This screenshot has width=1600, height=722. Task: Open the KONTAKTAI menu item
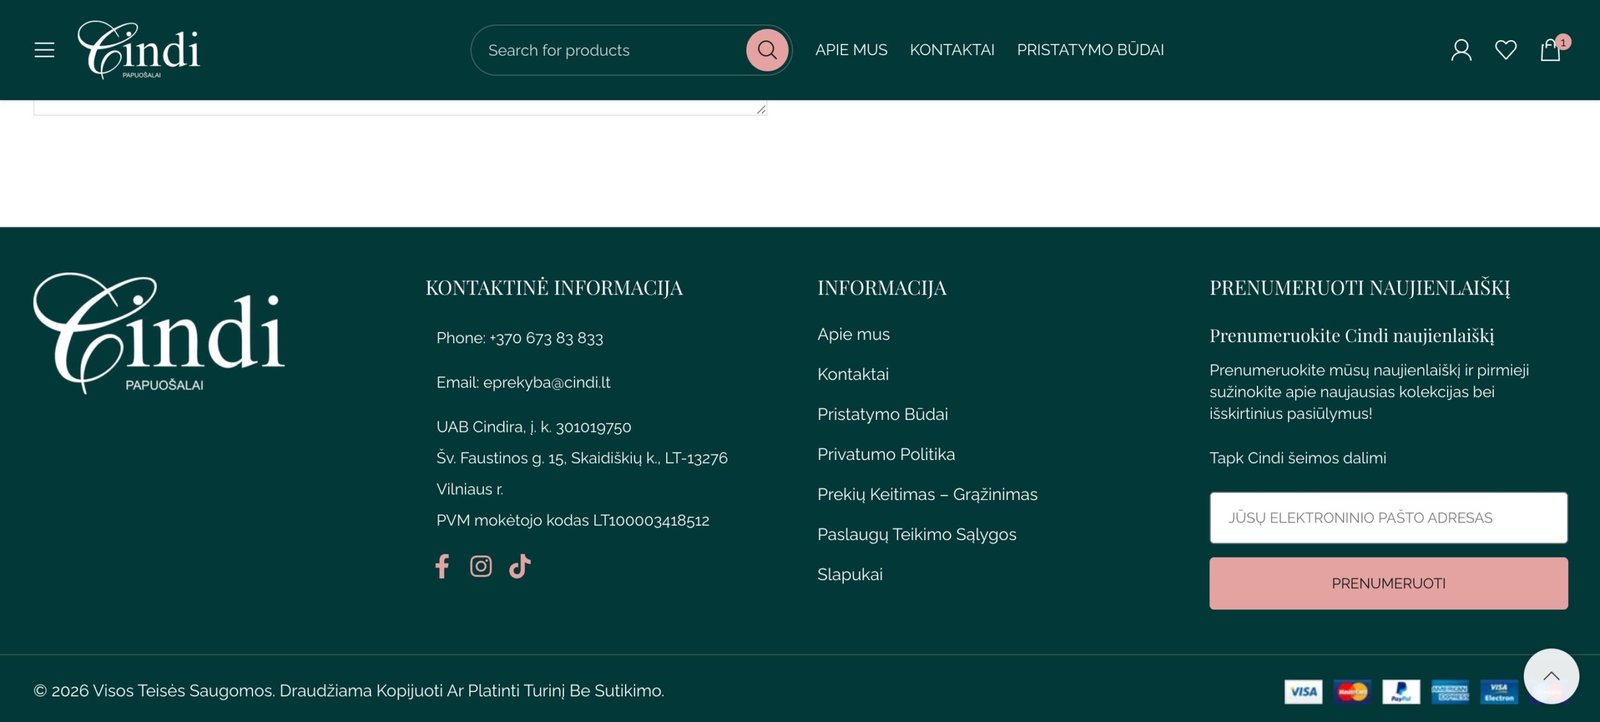[x=952, y=50]
